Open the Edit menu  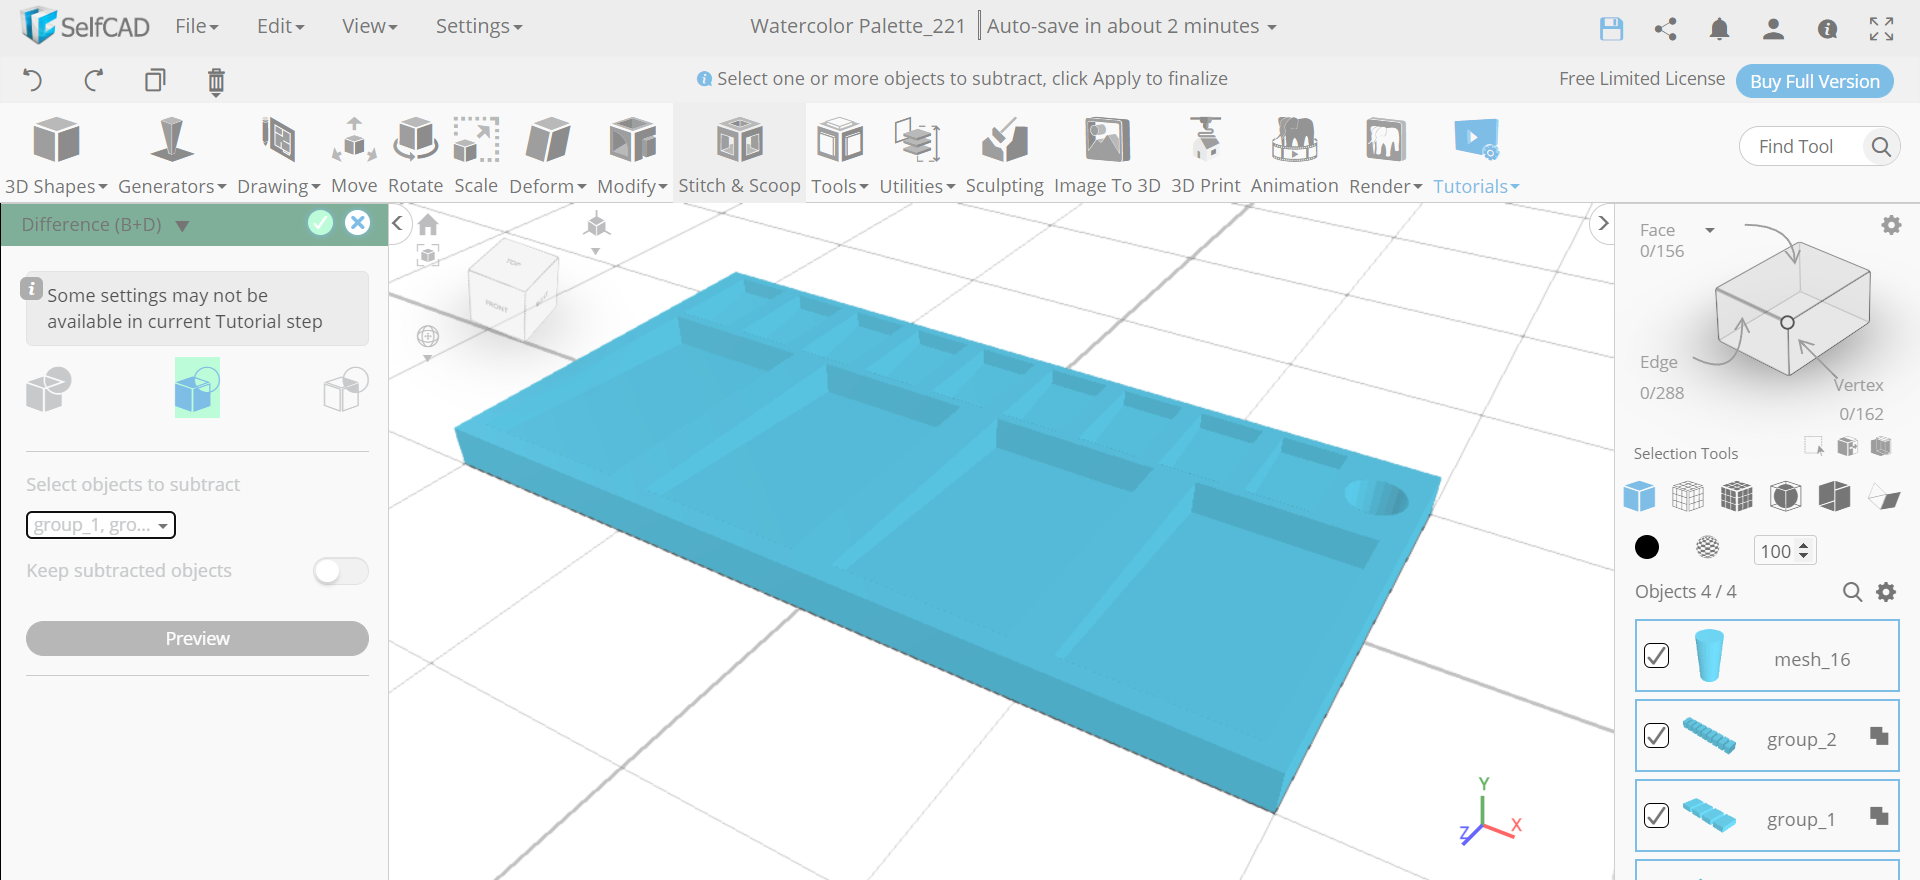click(x=281, y=27)
